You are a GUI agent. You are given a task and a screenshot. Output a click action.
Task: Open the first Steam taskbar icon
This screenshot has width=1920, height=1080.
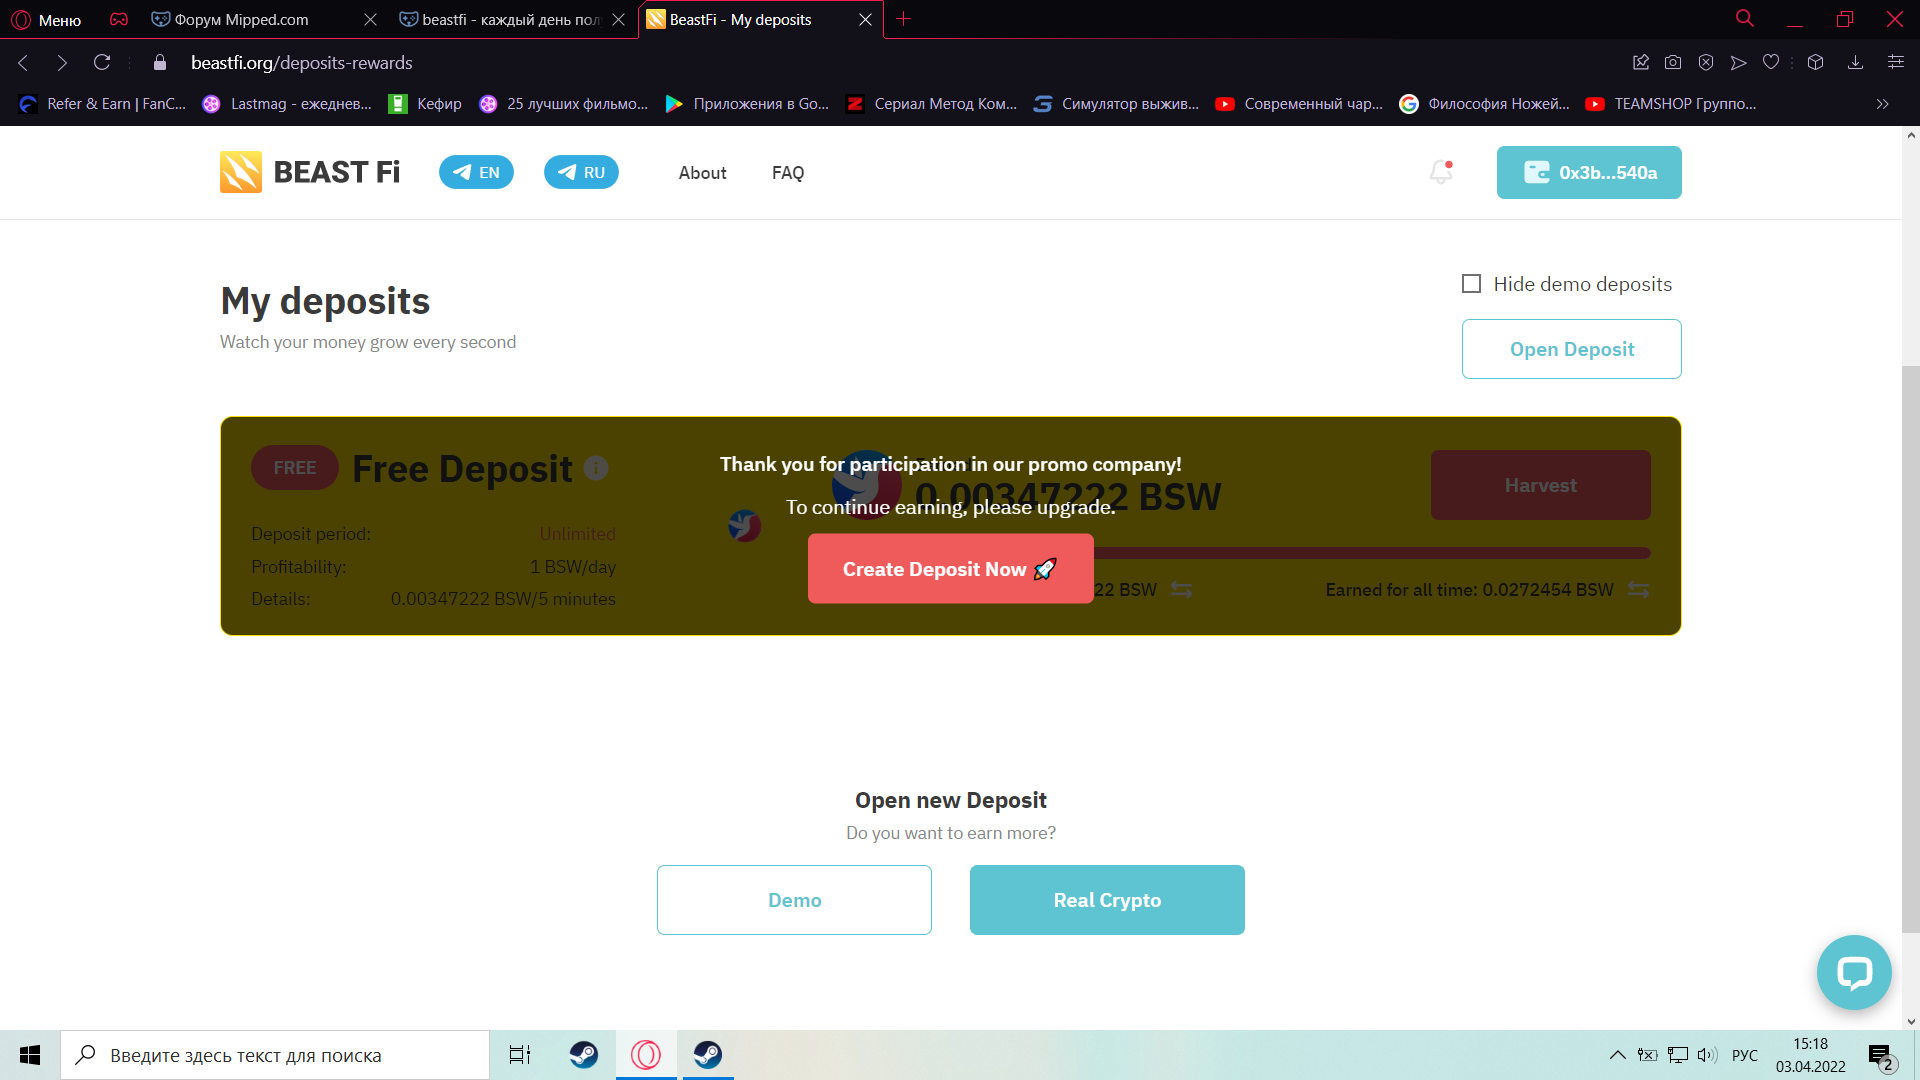pyautogui.click(x=584, y=1055)
